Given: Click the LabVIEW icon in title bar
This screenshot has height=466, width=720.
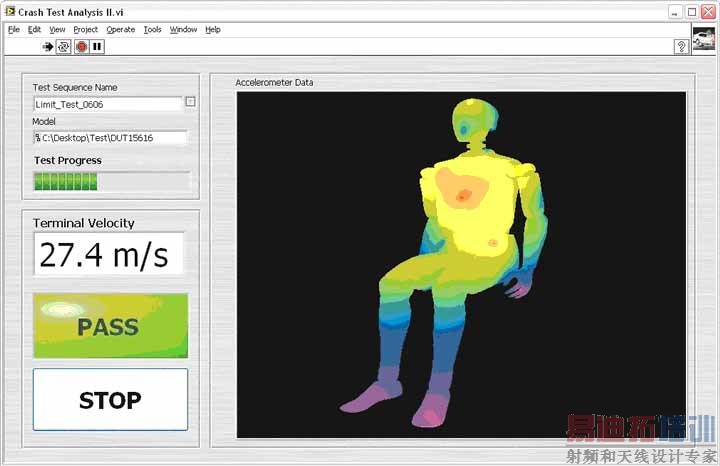Looking at the screenshot, I should coord(10,11).
